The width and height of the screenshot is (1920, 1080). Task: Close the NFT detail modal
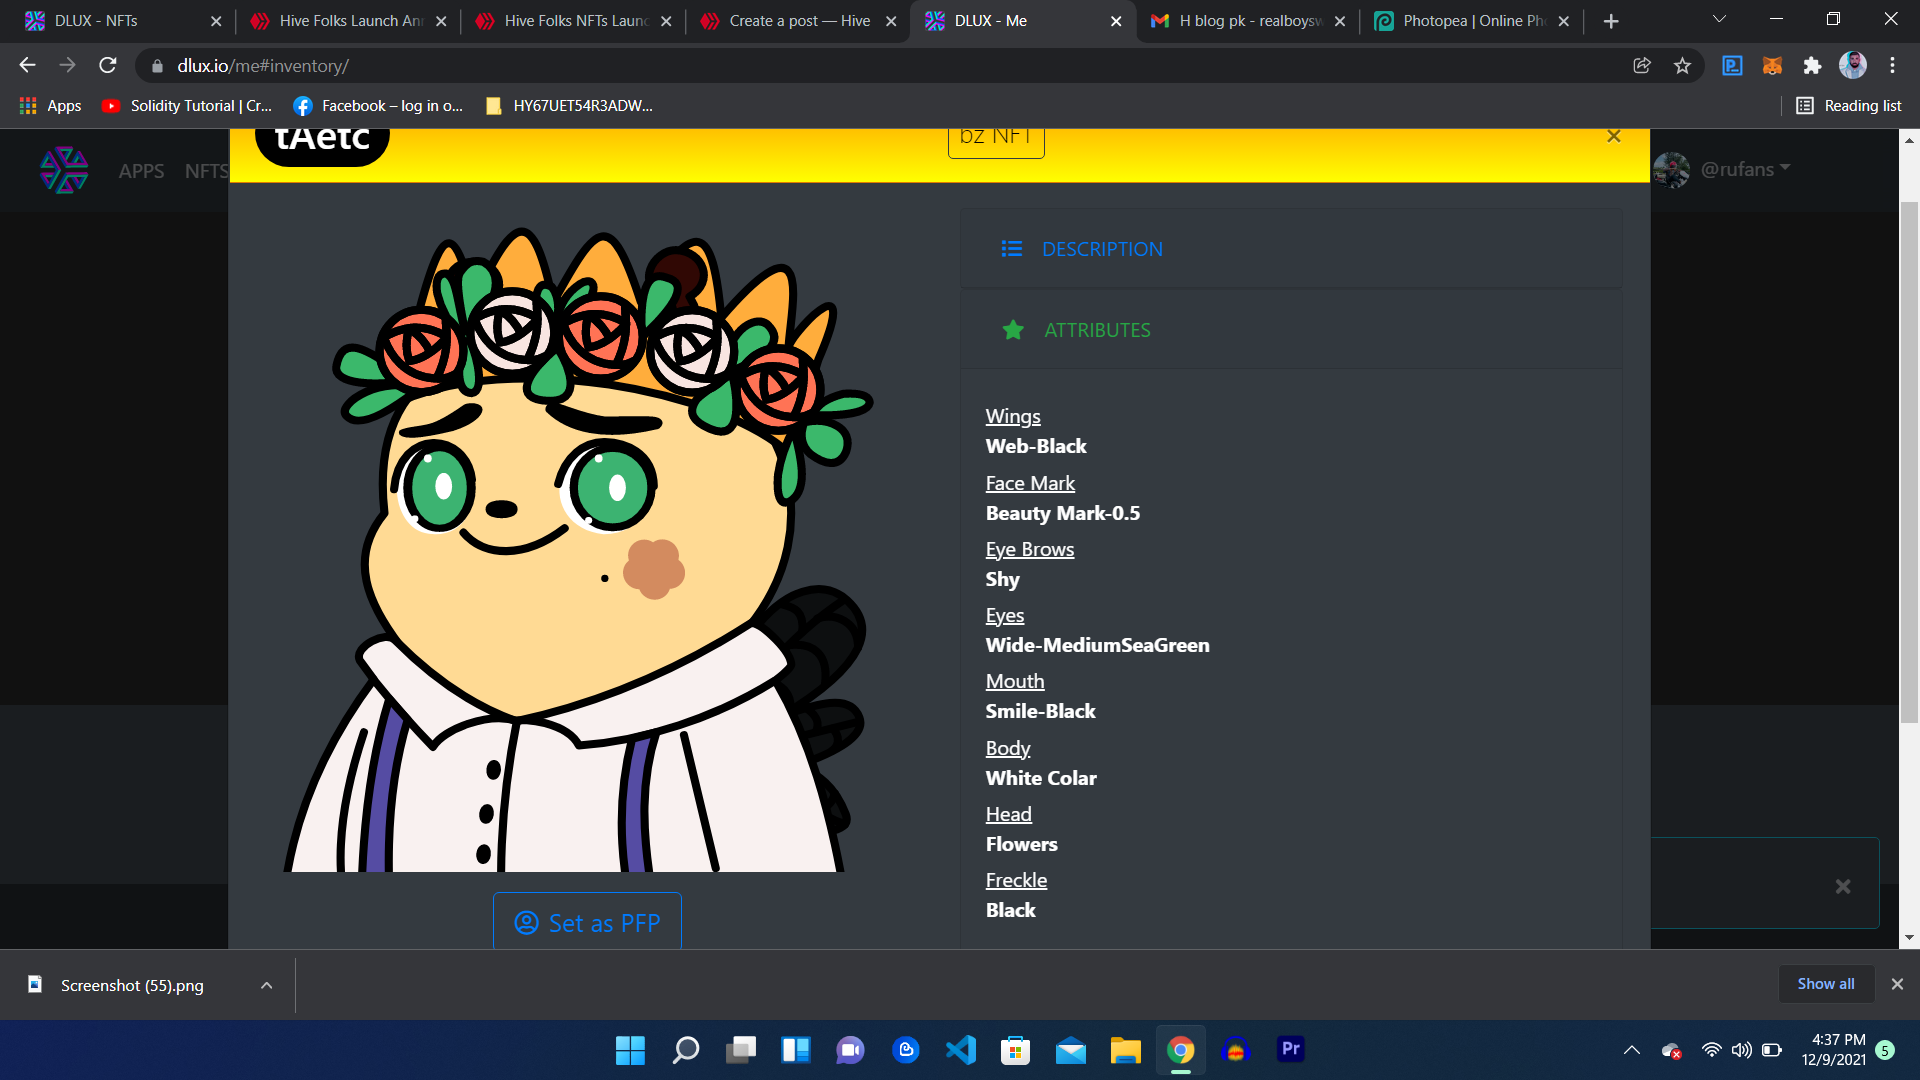pyautogui.click(x=1613, y=137)
